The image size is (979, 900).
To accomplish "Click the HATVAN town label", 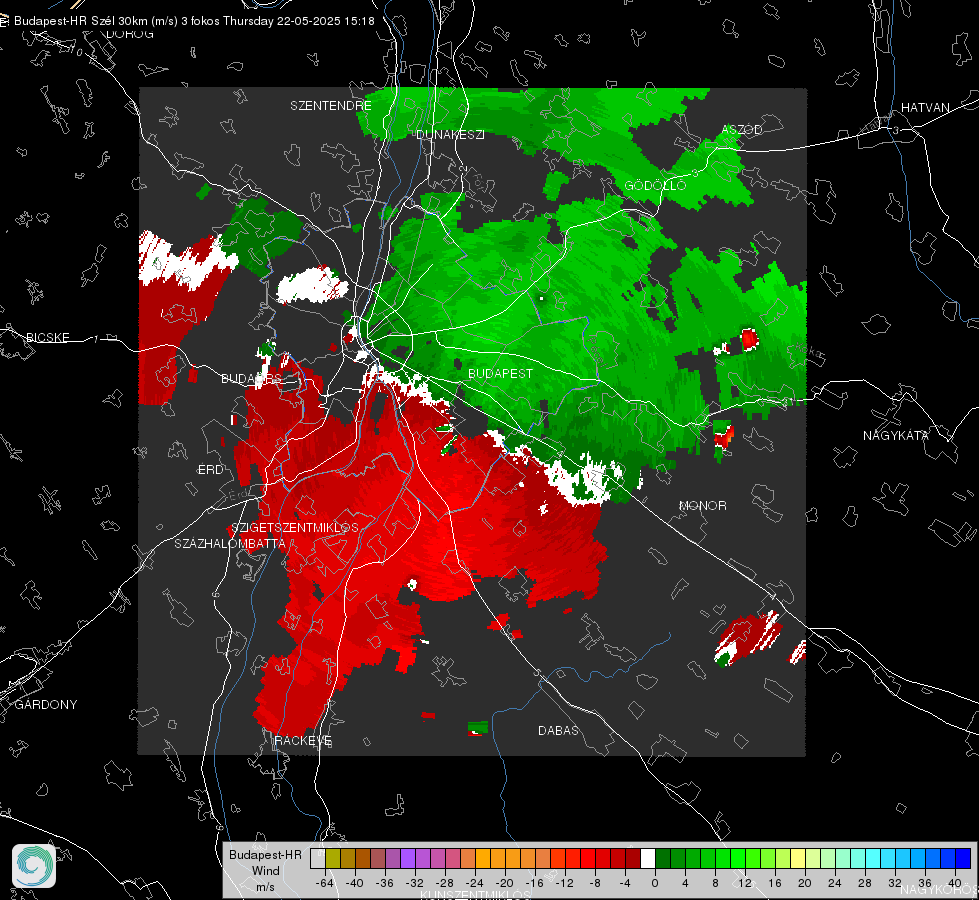I will tap(925, 108).
